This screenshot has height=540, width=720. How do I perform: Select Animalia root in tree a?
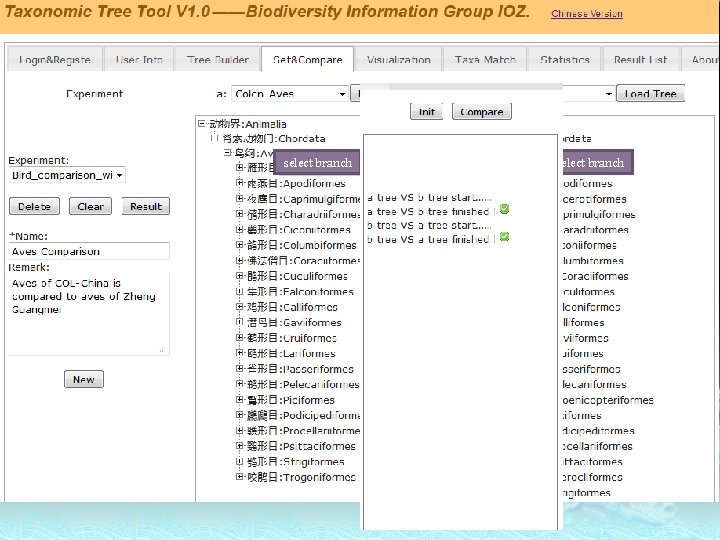point(248,124)
